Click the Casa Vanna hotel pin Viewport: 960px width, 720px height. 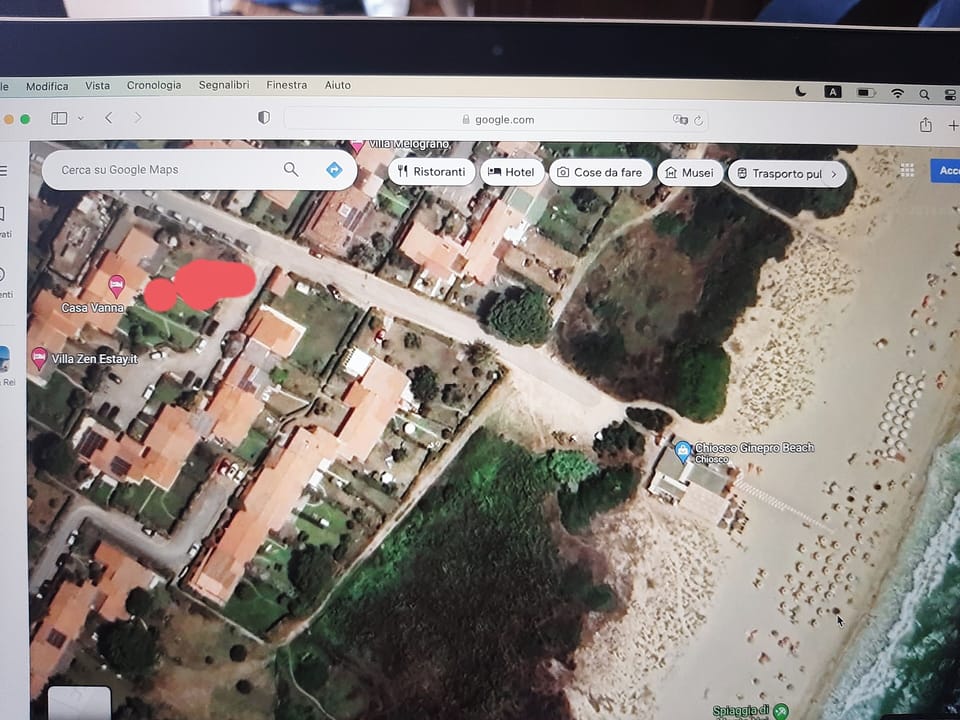pos(116,286)
